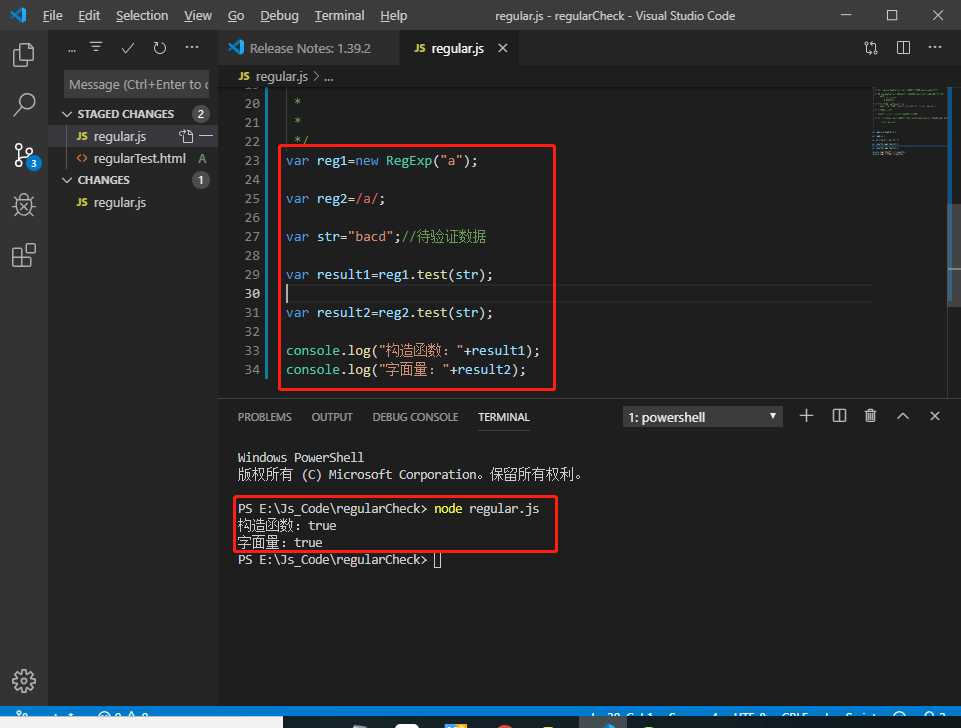Open file icon on staged regular.js
This screenshot has width=961, height=728.
point(186,136)
